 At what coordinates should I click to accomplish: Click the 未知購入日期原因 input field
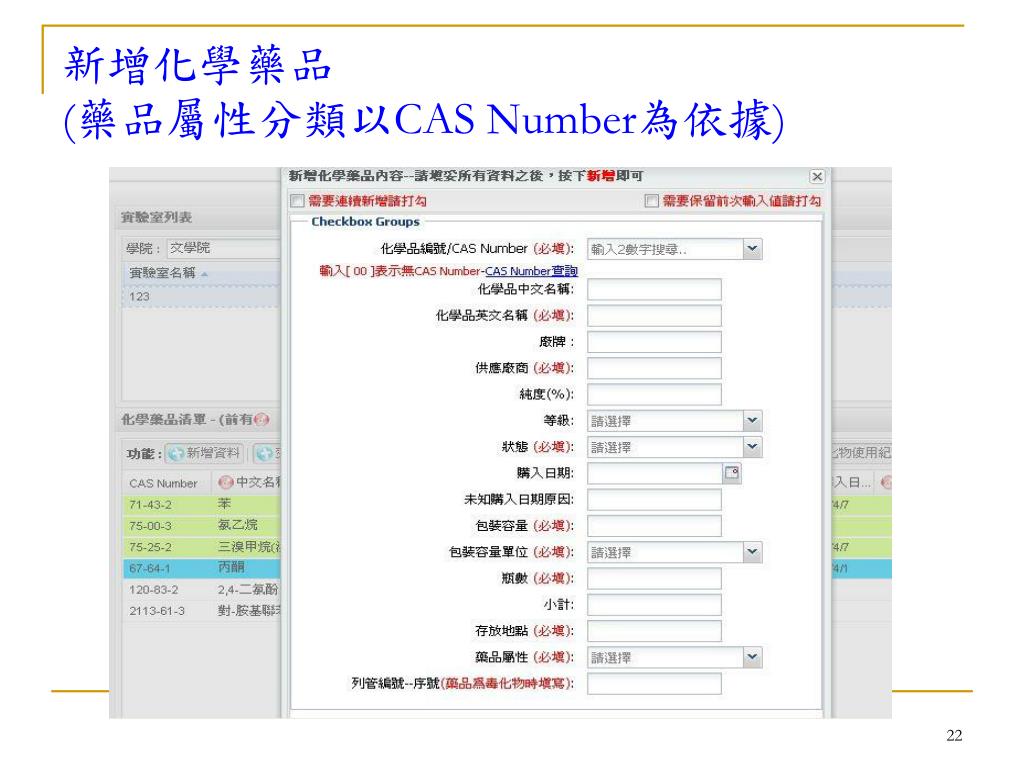654,500
